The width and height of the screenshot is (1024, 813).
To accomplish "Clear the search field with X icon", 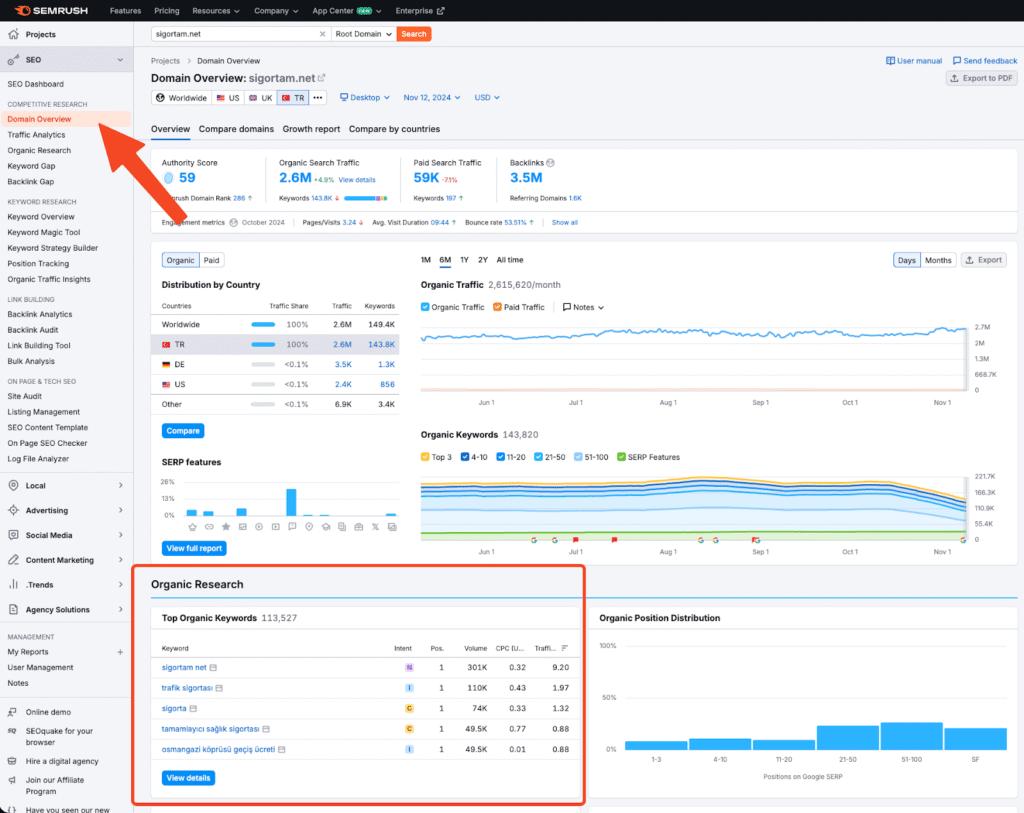I will 322,34.
